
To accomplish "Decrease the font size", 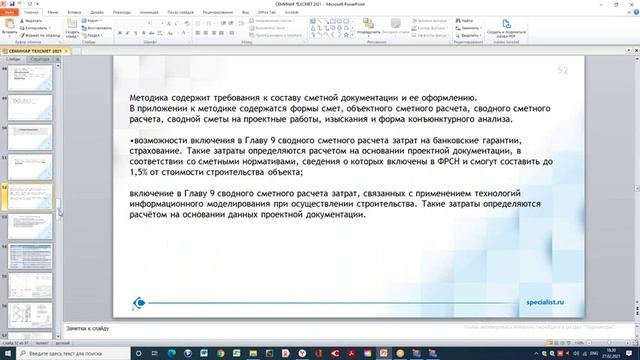I will click(x=176, y=24).
